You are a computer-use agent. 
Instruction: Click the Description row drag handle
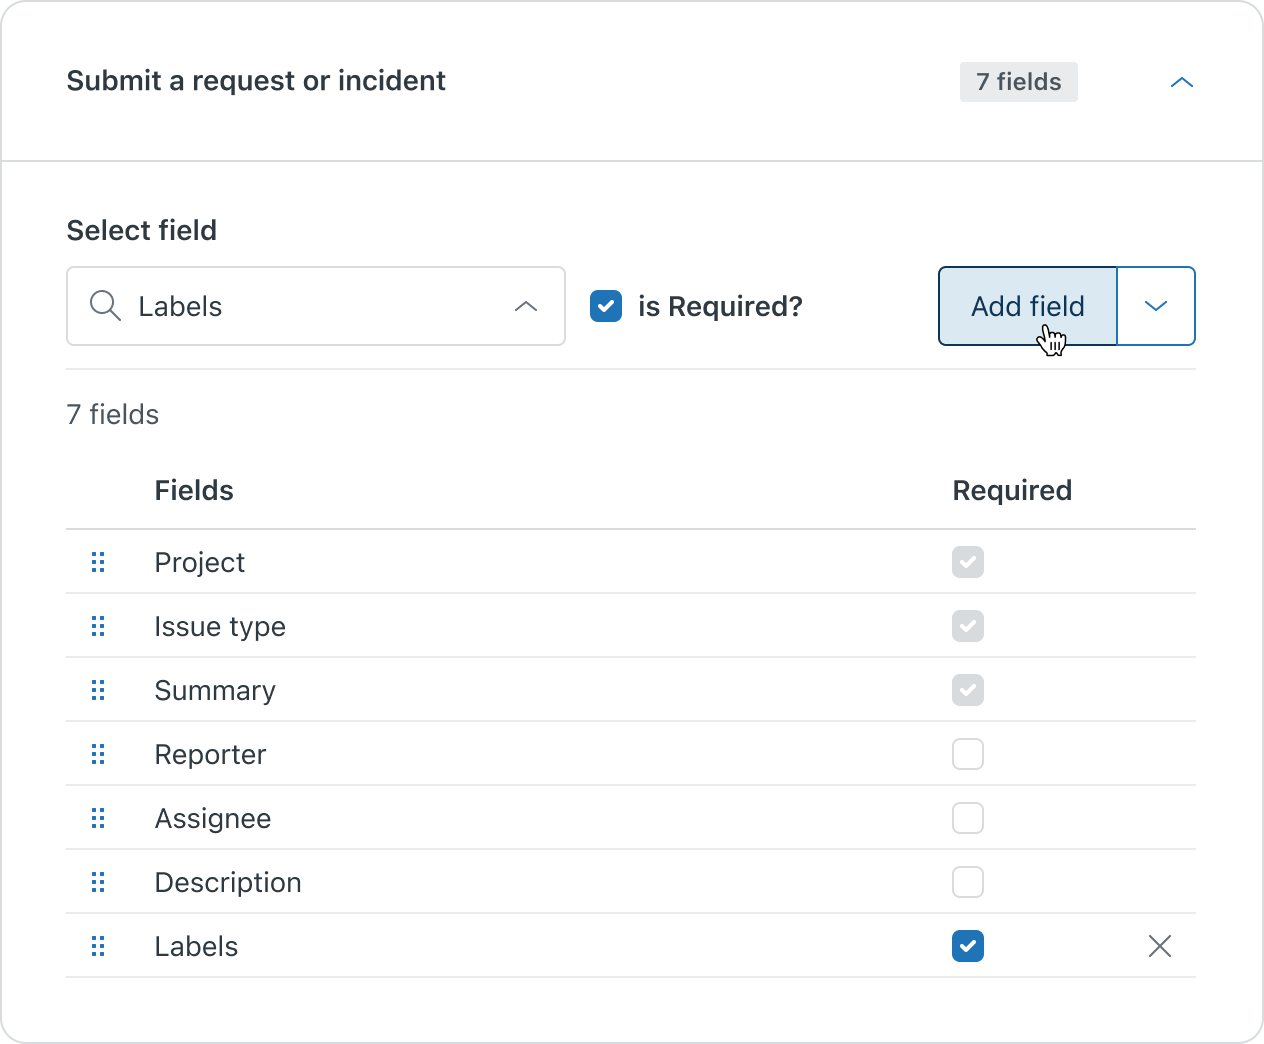[98, 882]
